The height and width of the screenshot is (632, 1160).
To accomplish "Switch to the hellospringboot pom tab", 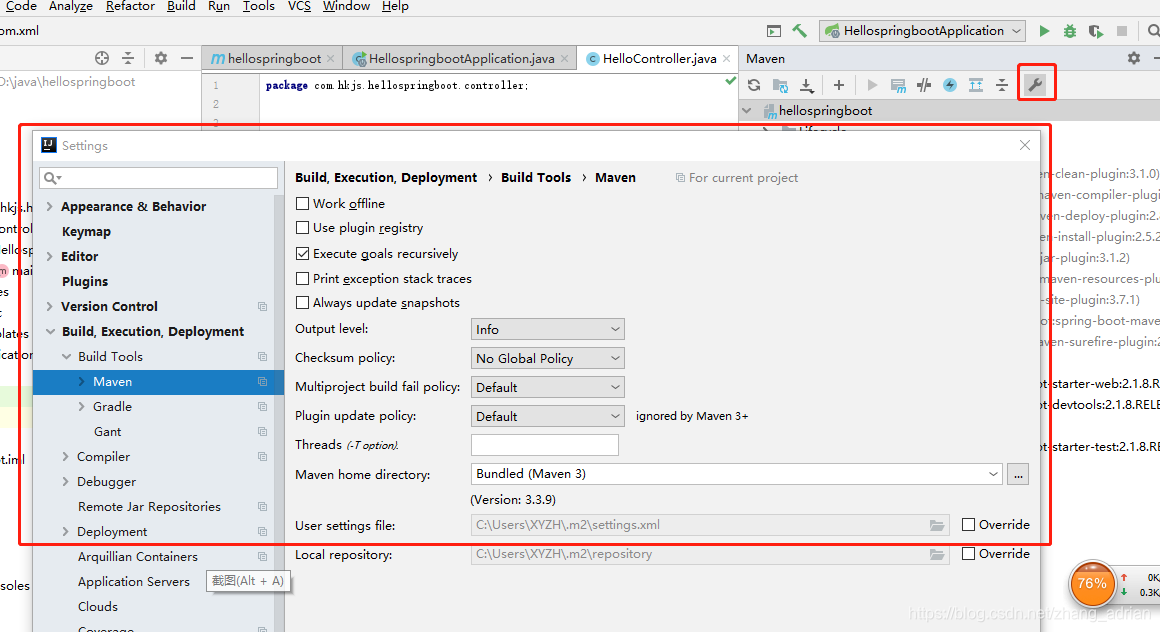I will pos(274,58).
